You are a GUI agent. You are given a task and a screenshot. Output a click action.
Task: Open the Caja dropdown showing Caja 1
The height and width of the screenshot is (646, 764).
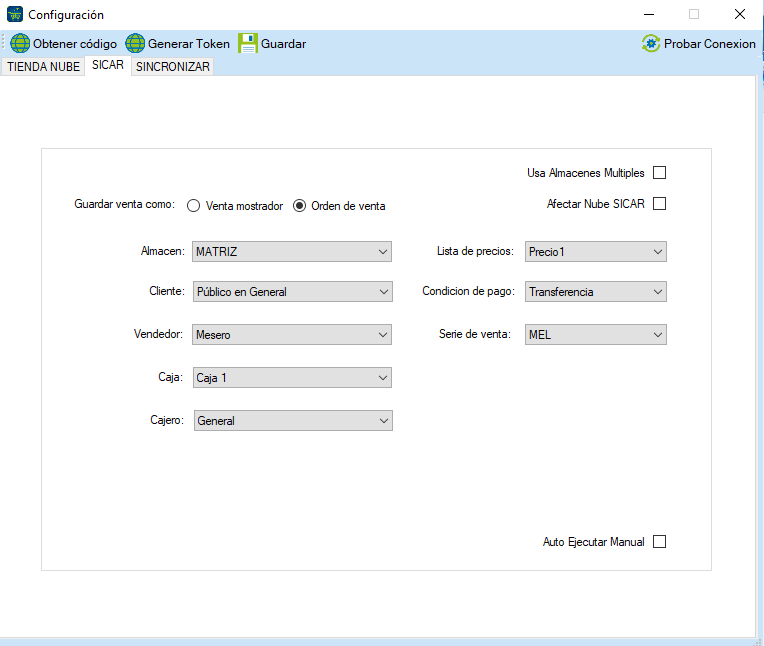point(292,377)
